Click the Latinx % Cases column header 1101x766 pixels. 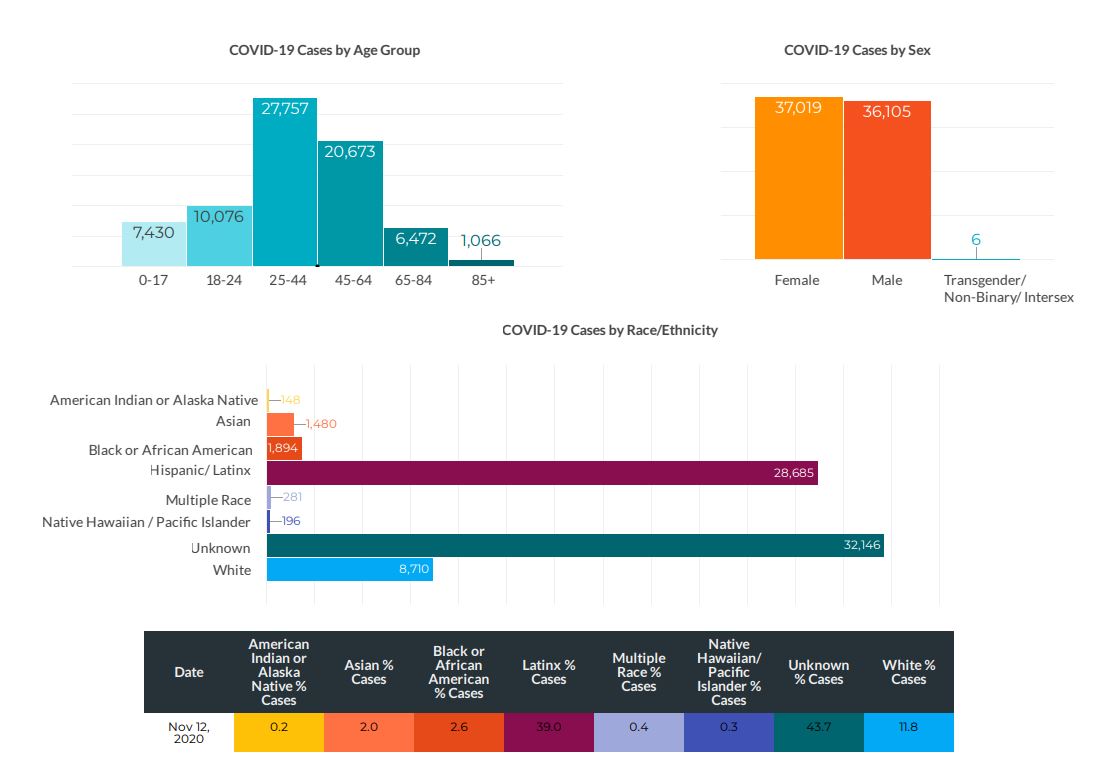pos(548,672)
